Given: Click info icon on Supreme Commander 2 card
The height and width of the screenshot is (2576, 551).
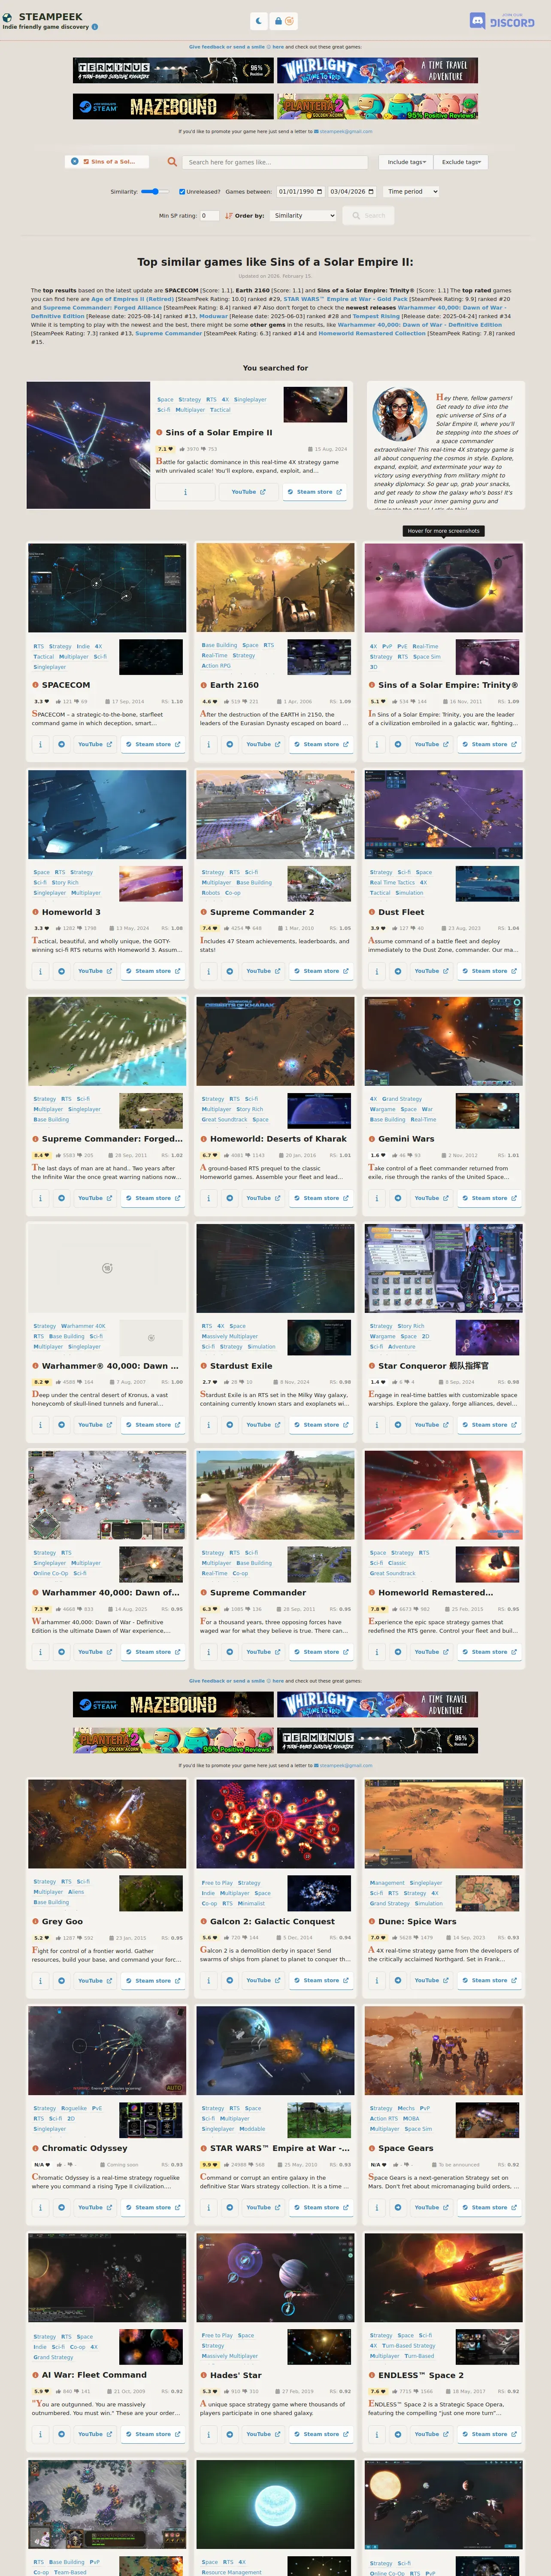Looking at the screenshot, I should coord(208,971).
